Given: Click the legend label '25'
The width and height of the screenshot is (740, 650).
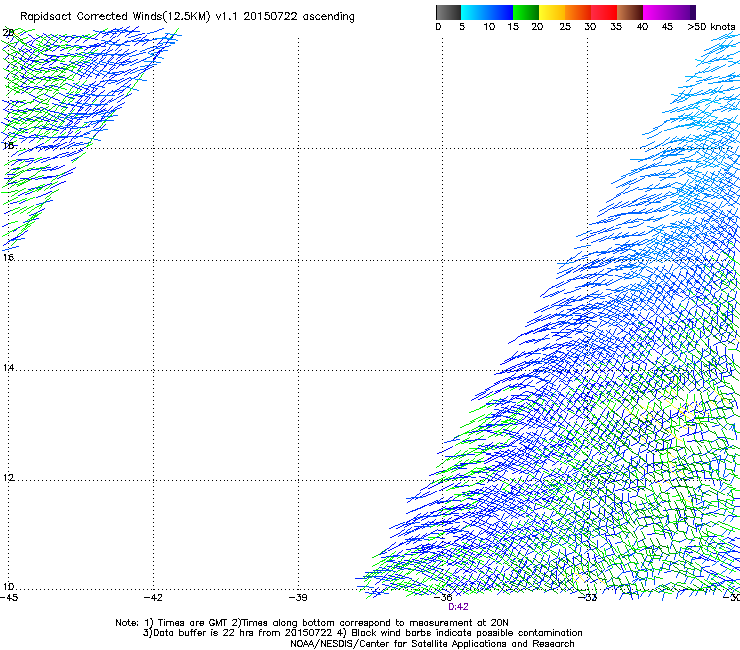Looking at the screenshot, I should 565,27.
